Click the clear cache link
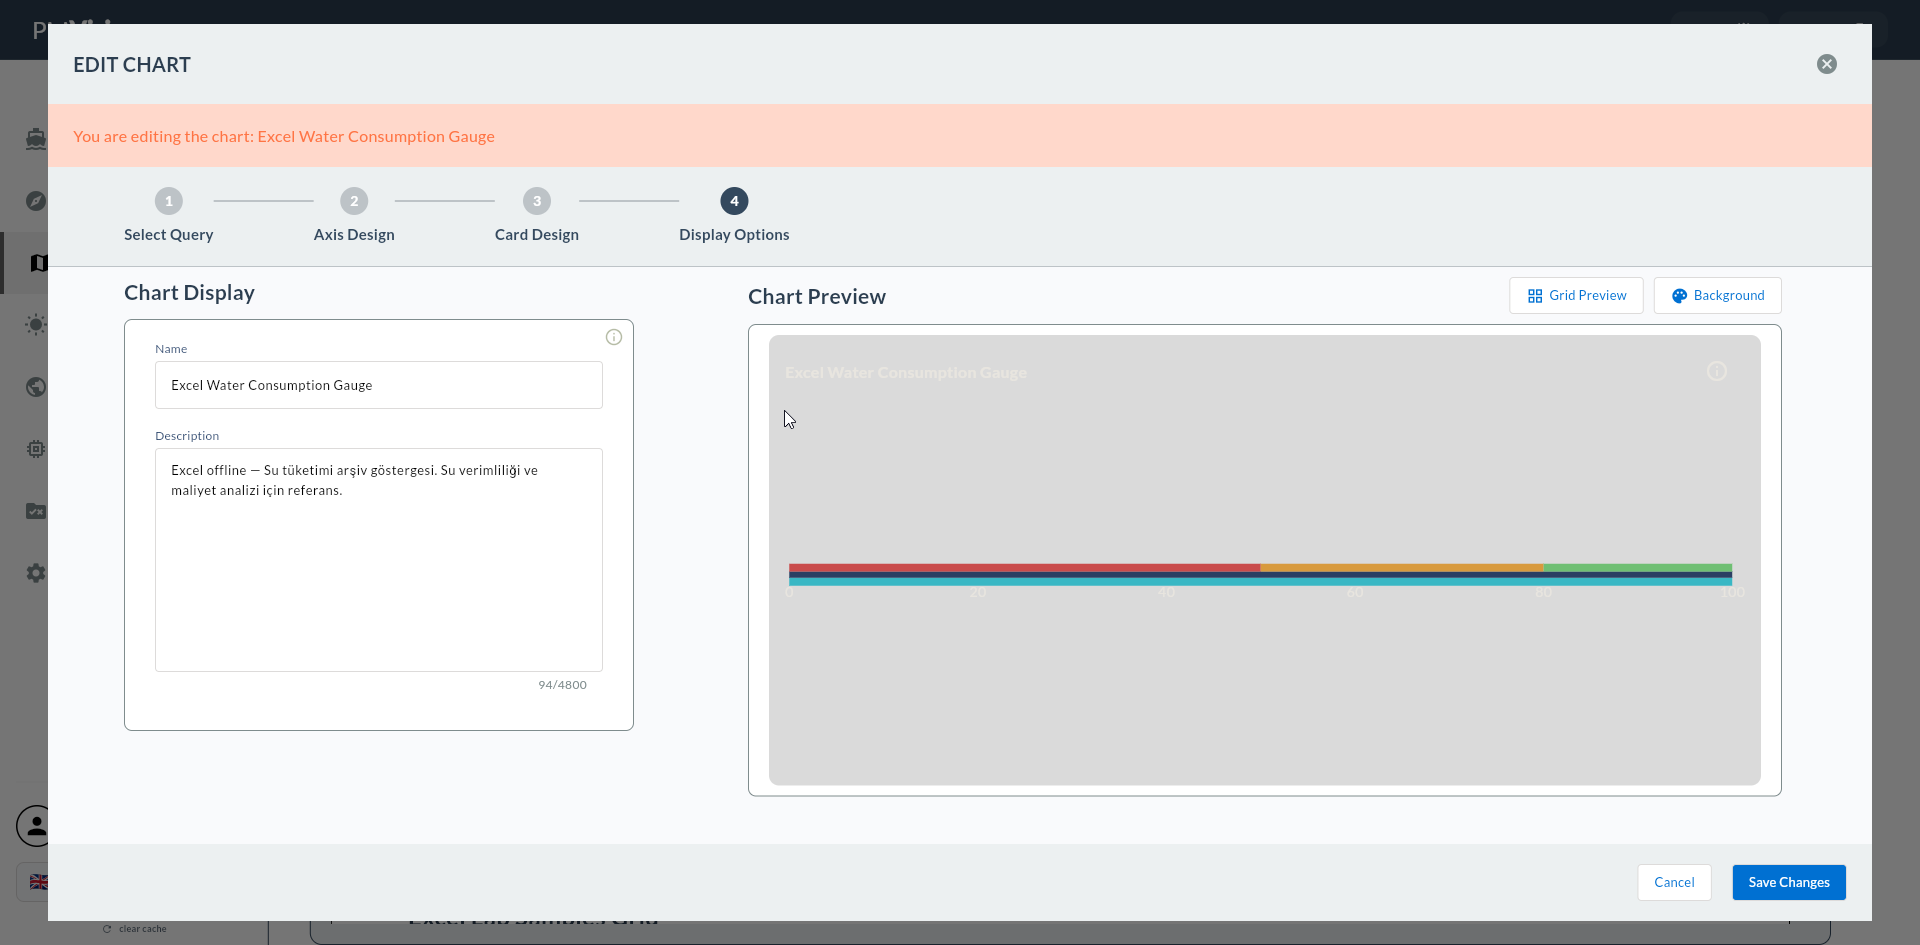The image size is (1920, 945). pyautogui.click(x=135, y=929)
